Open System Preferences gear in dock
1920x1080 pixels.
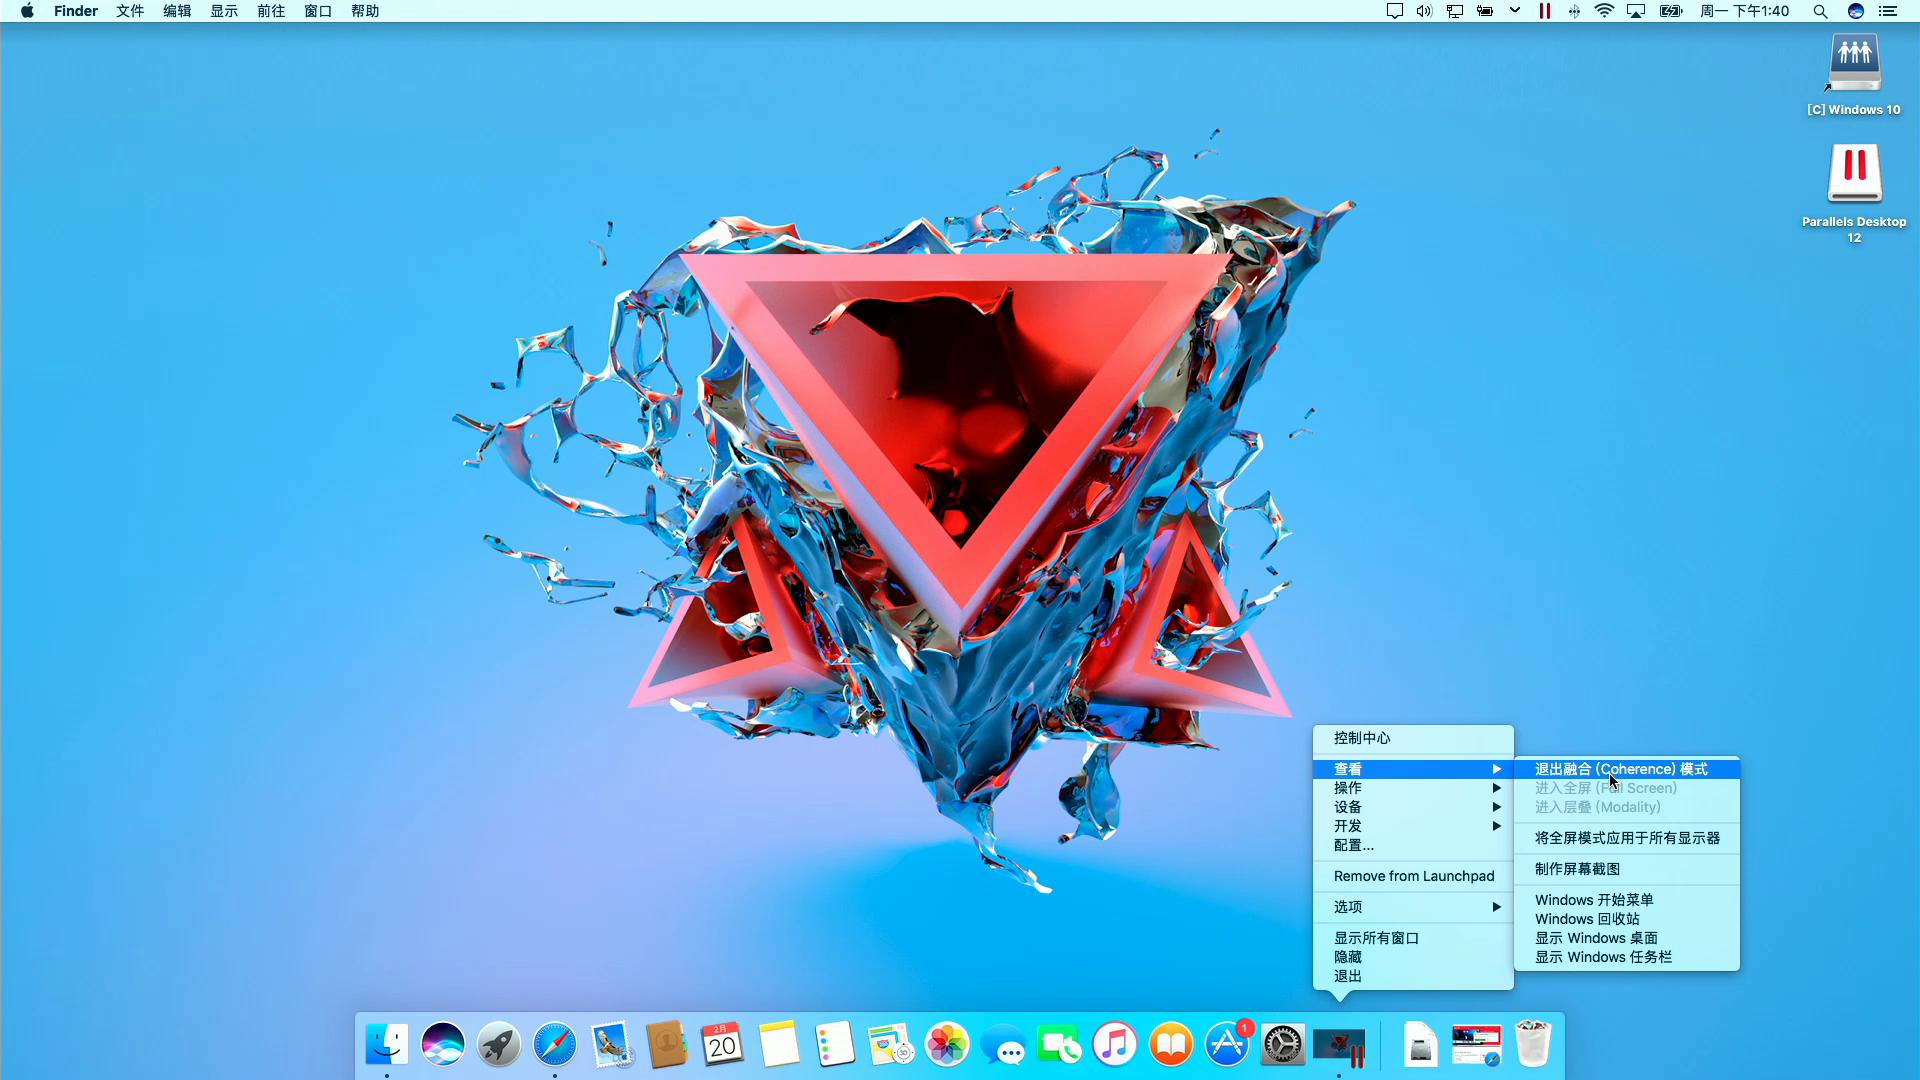pos(1283,1045)
